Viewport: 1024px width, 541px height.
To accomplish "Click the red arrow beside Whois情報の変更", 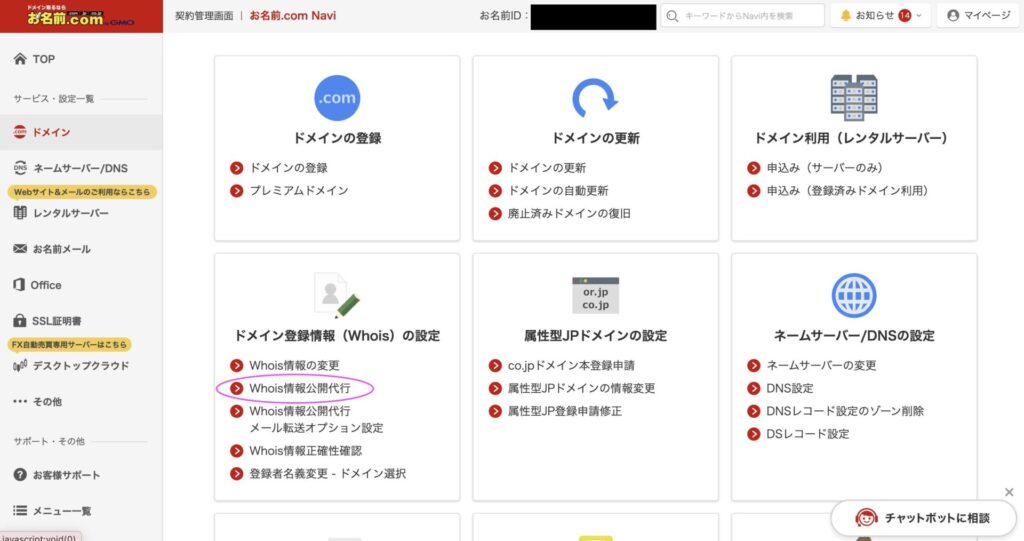I will (236, 365).
